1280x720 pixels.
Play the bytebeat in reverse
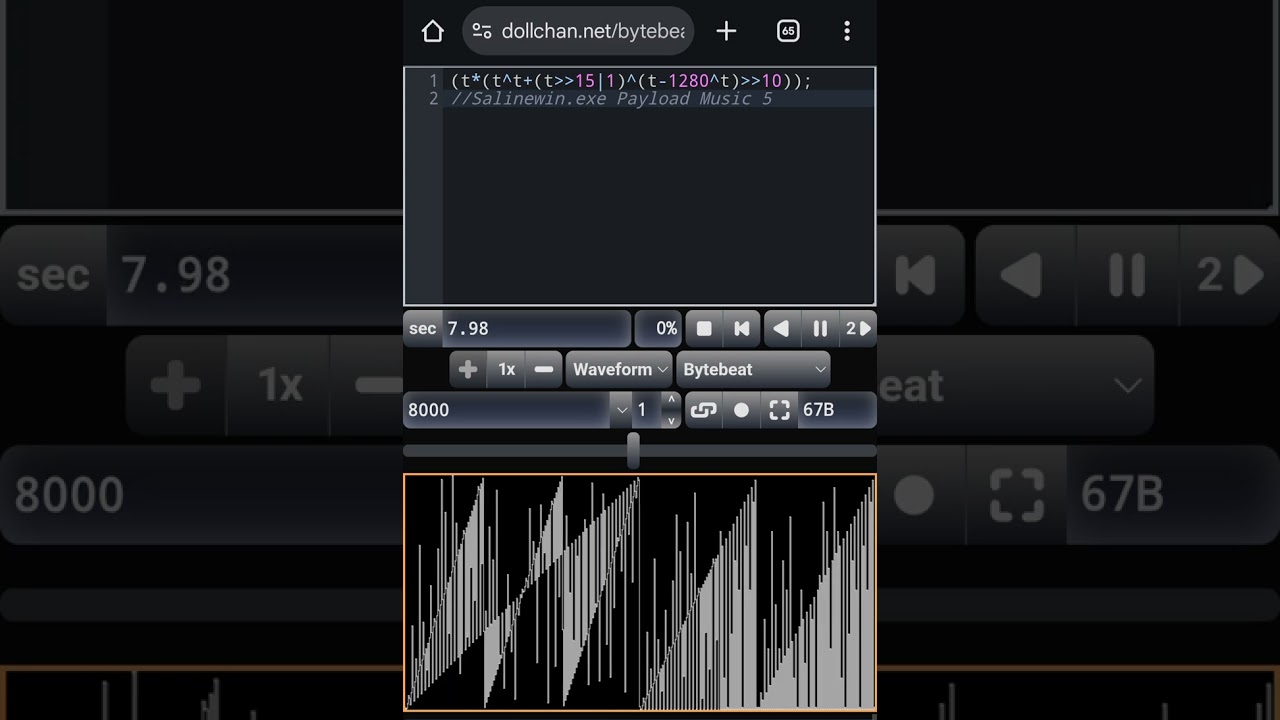(x=781, y=328)
